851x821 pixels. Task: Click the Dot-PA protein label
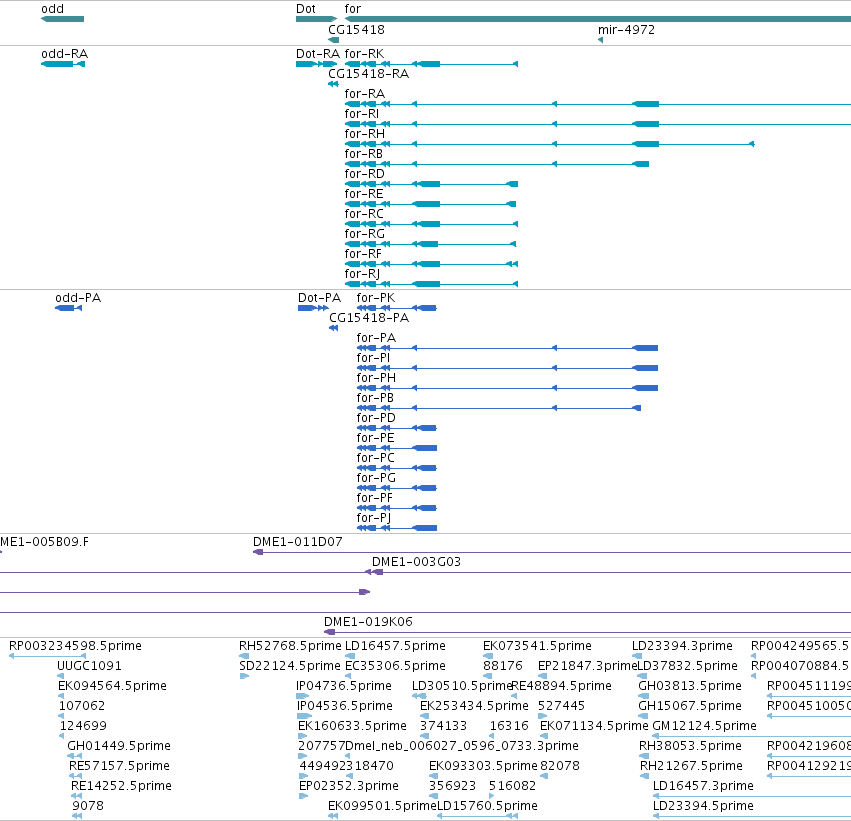[x=319, y=298]
